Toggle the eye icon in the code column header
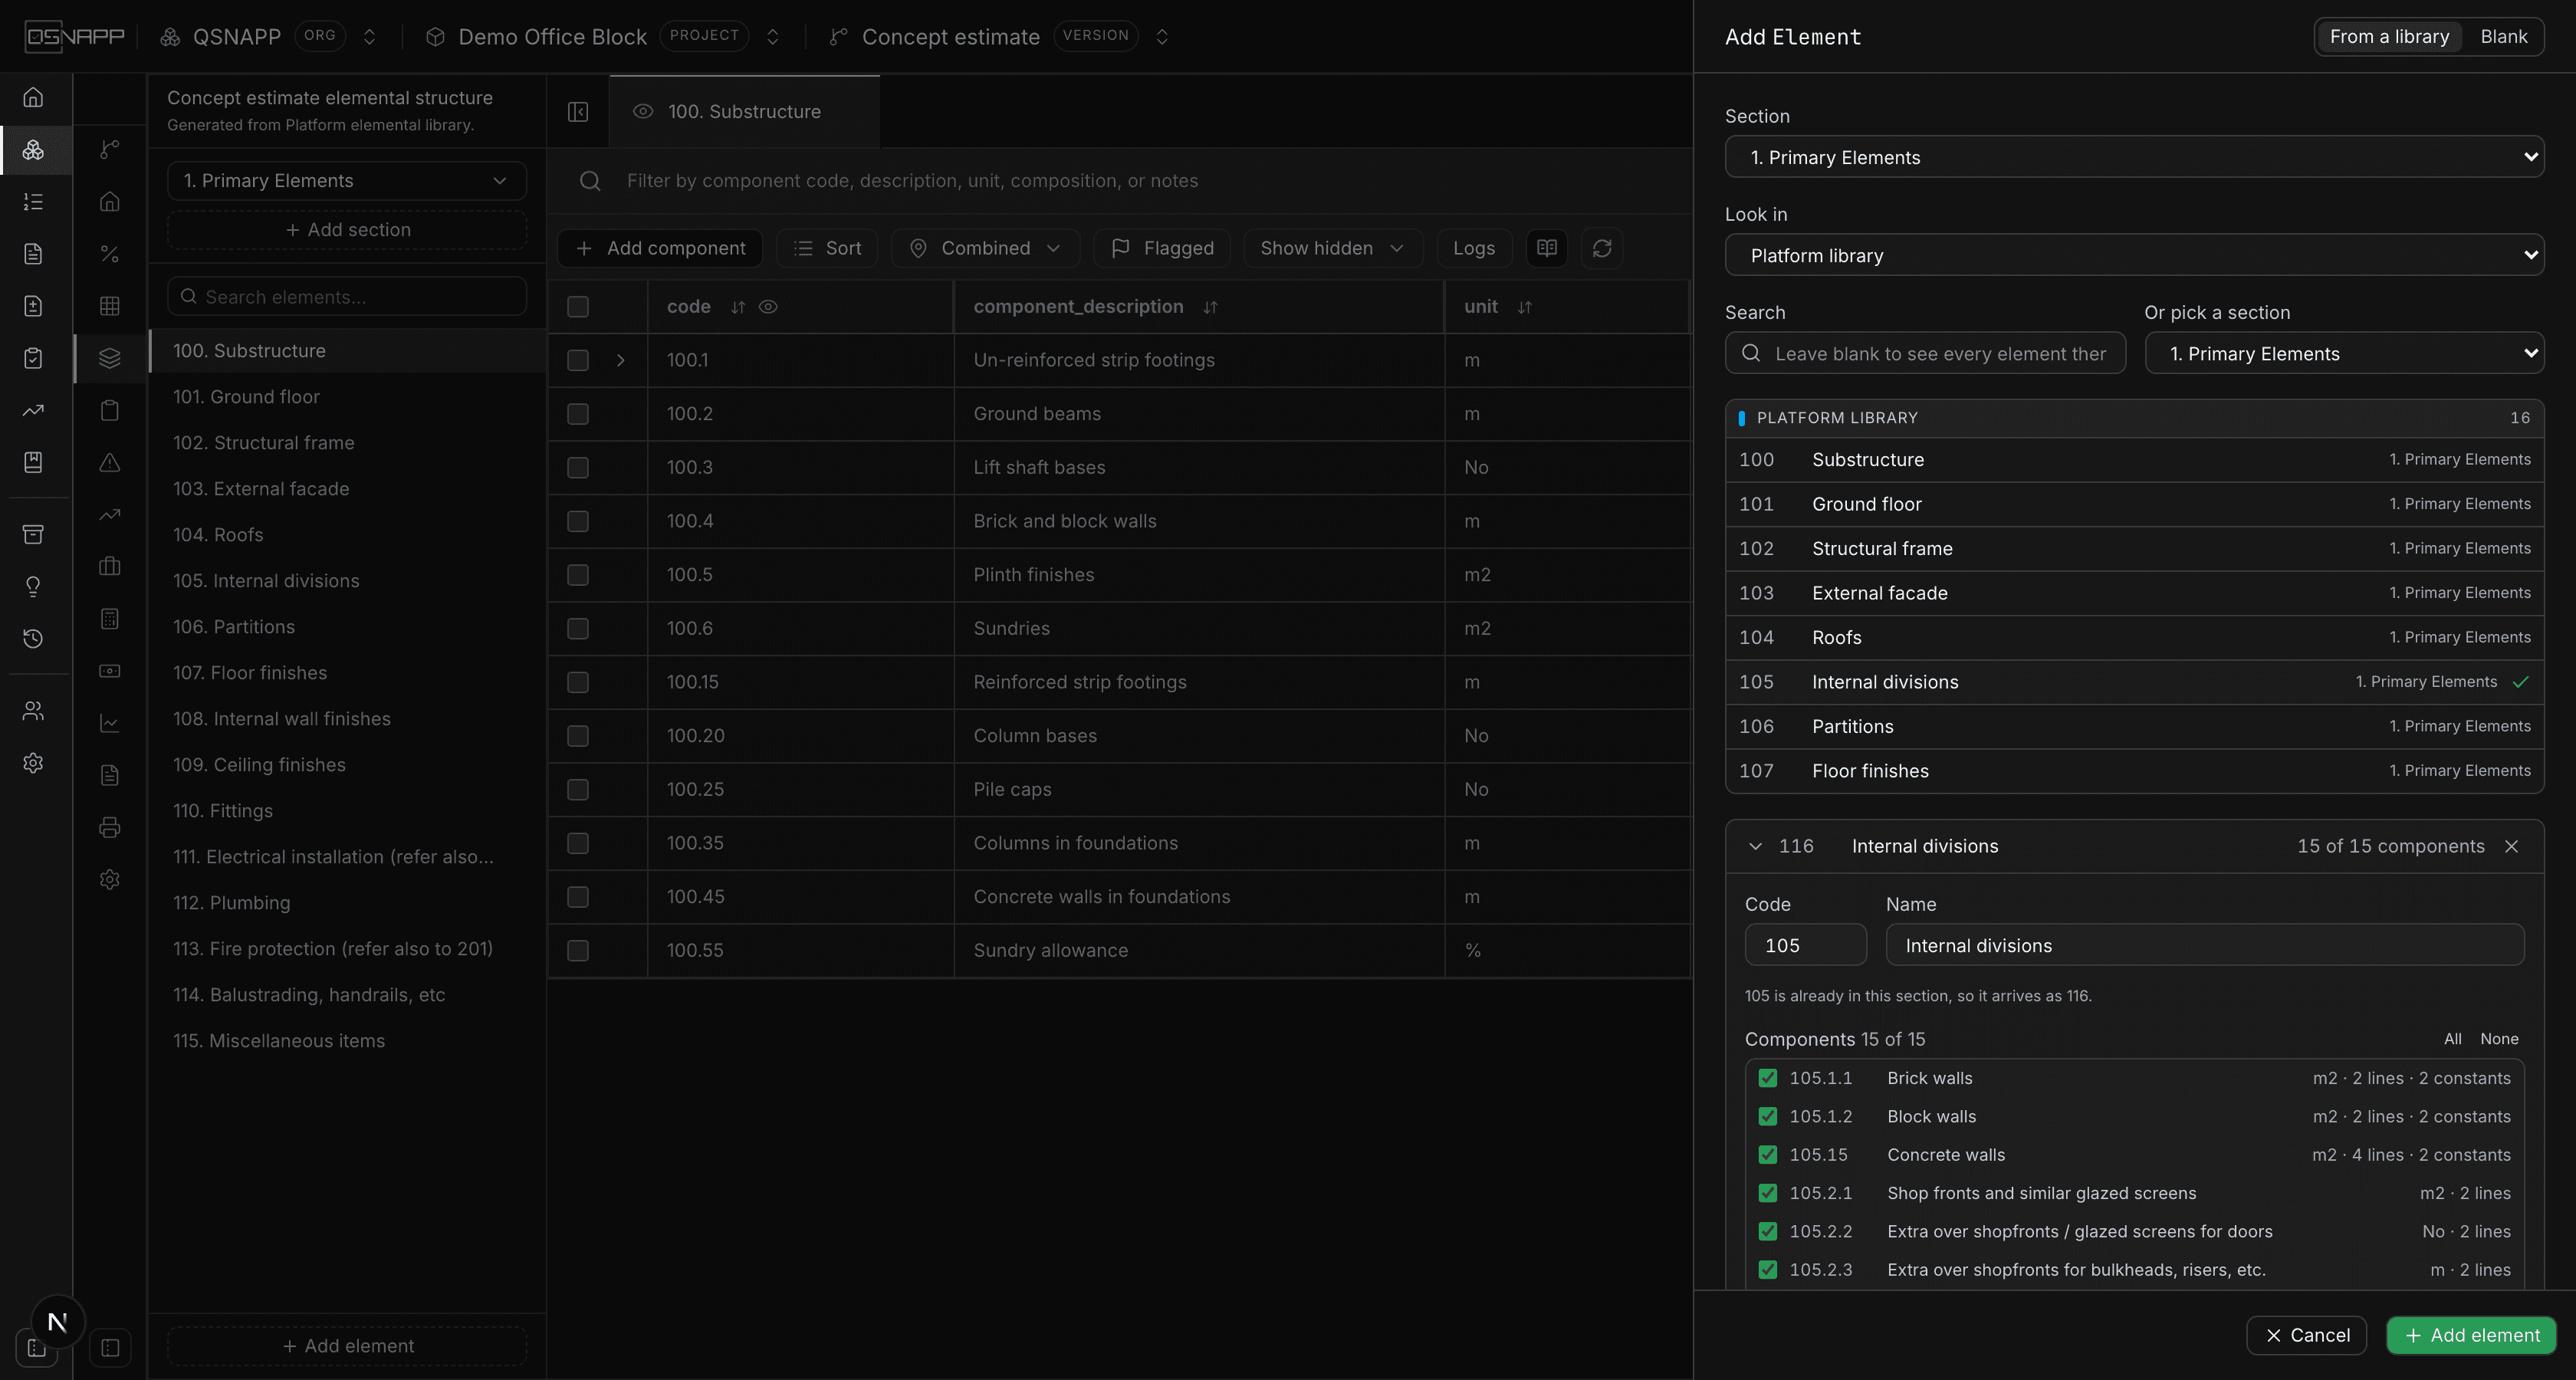 (768, 307)
